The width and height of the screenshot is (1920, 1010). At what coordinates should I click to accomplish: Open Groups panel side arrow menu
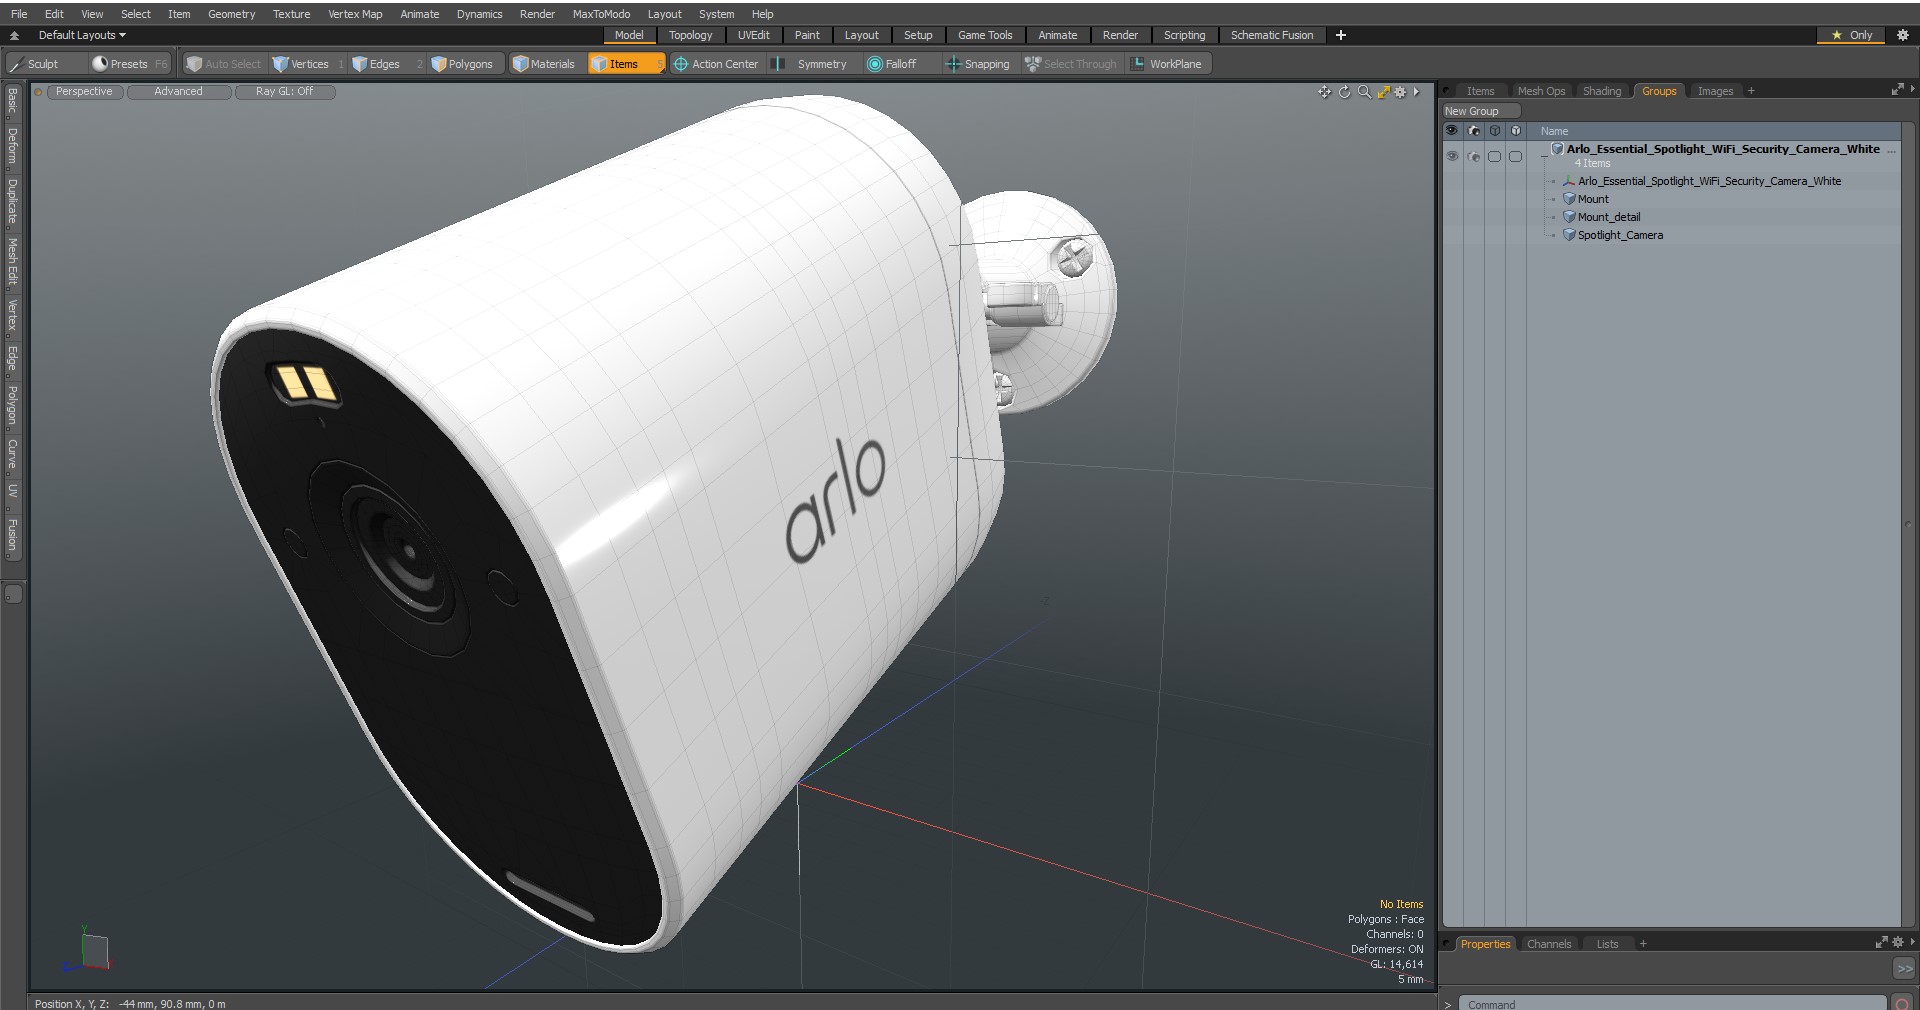[1912, 90]
